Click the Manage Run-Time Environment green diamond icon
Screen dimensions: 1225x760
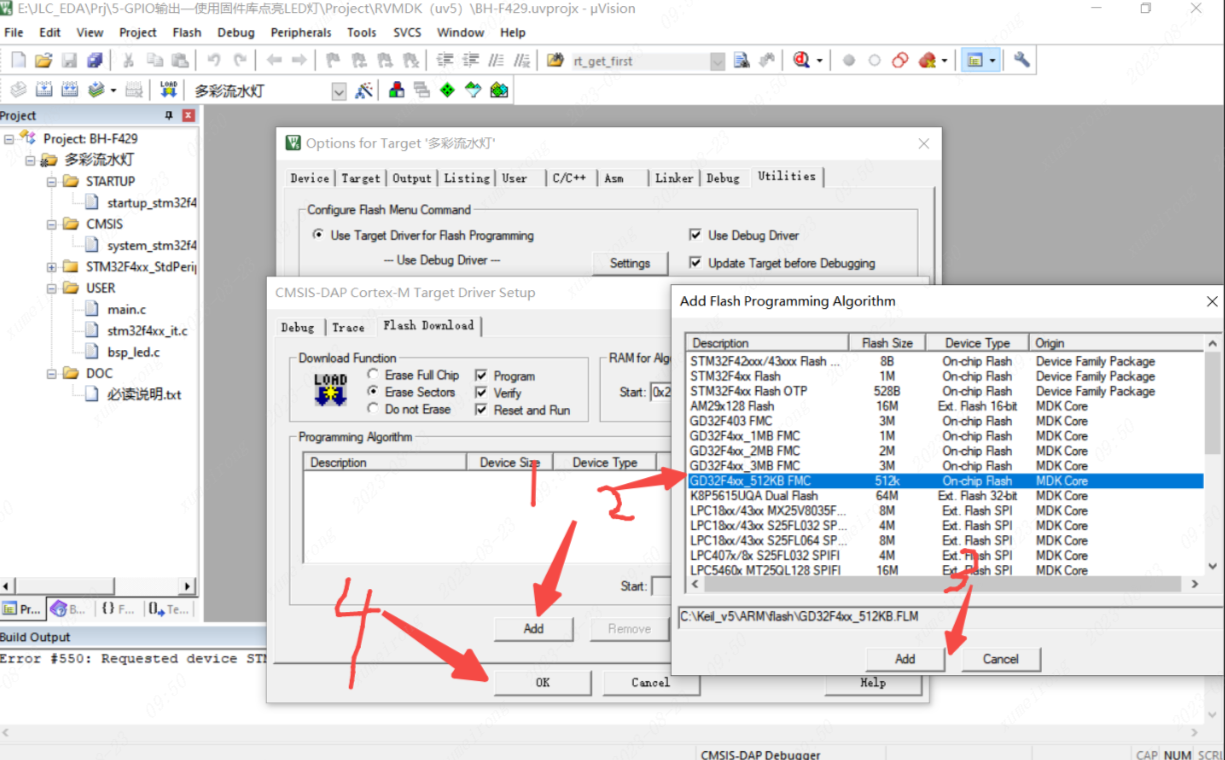pos(447,91)
